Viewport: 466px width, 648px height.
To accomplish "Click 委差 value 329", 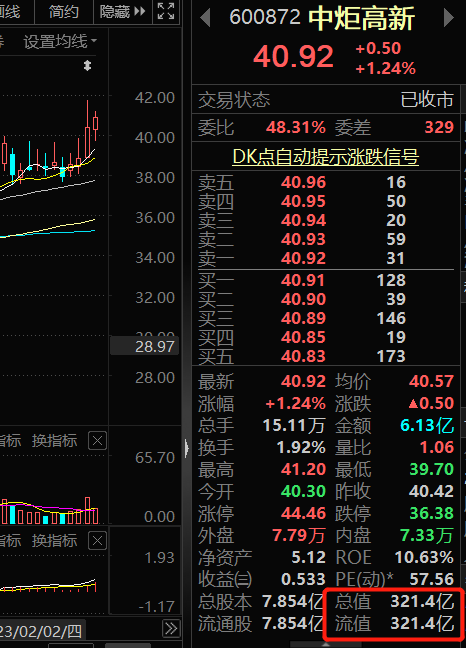I will (x=440, y=127).
